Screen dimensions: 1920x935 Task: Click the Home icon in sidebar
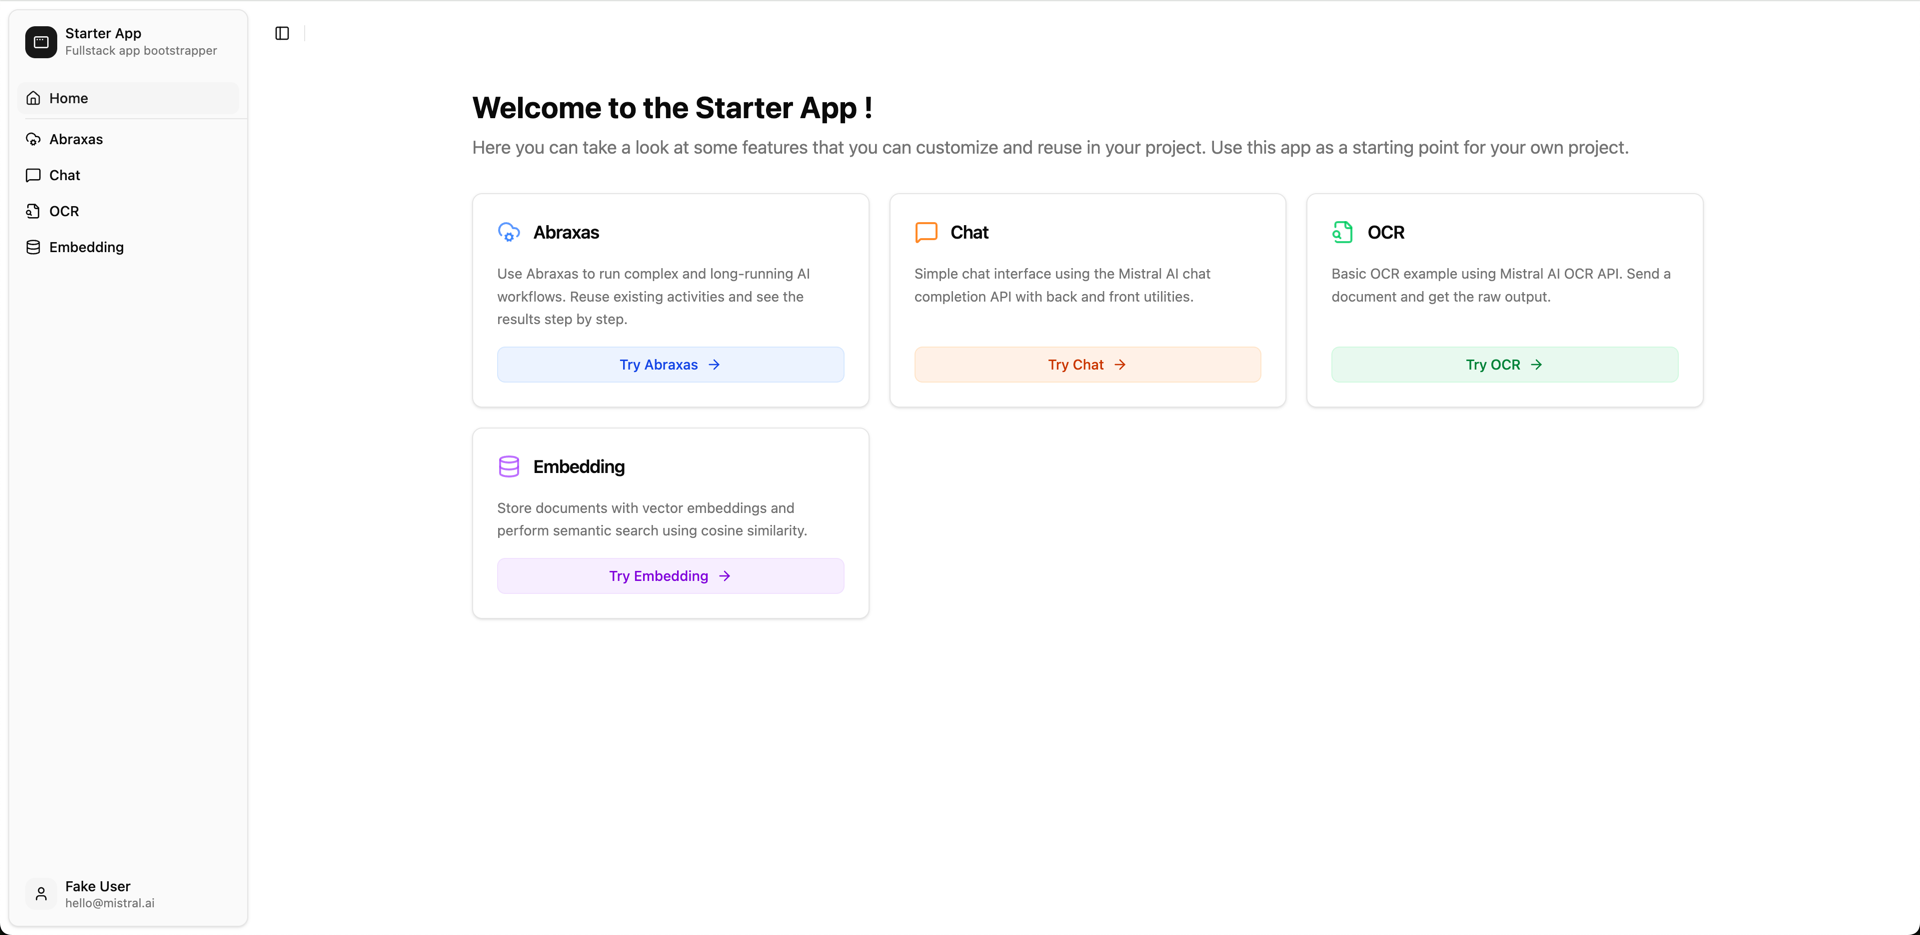point(33,98)
